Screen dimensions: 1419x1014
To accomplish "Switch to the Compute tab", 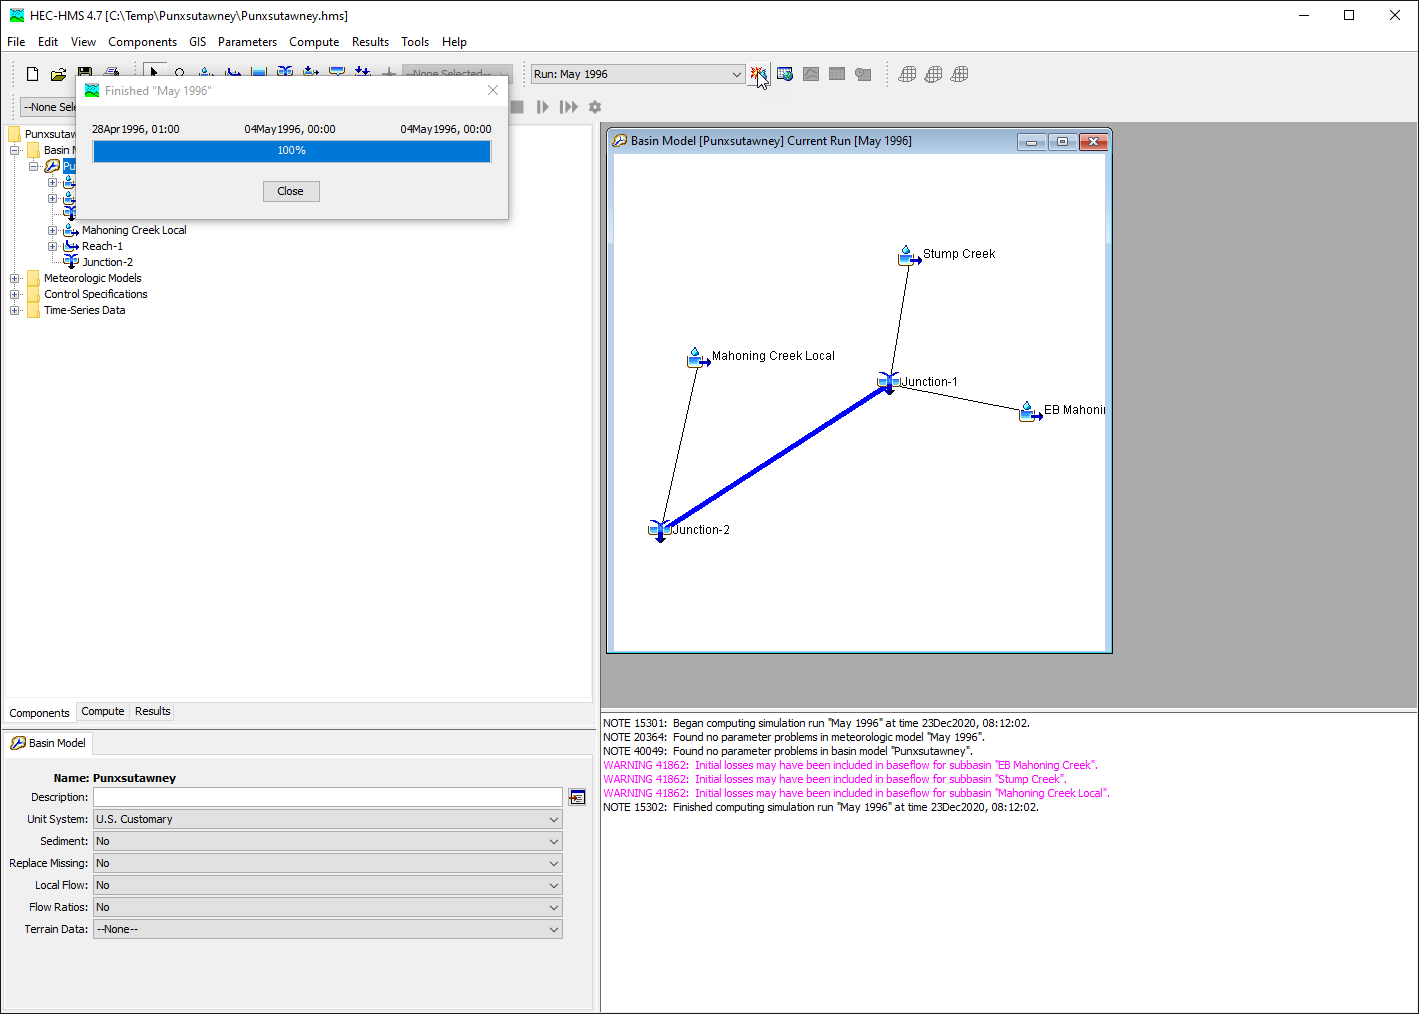I will (103, 711).
